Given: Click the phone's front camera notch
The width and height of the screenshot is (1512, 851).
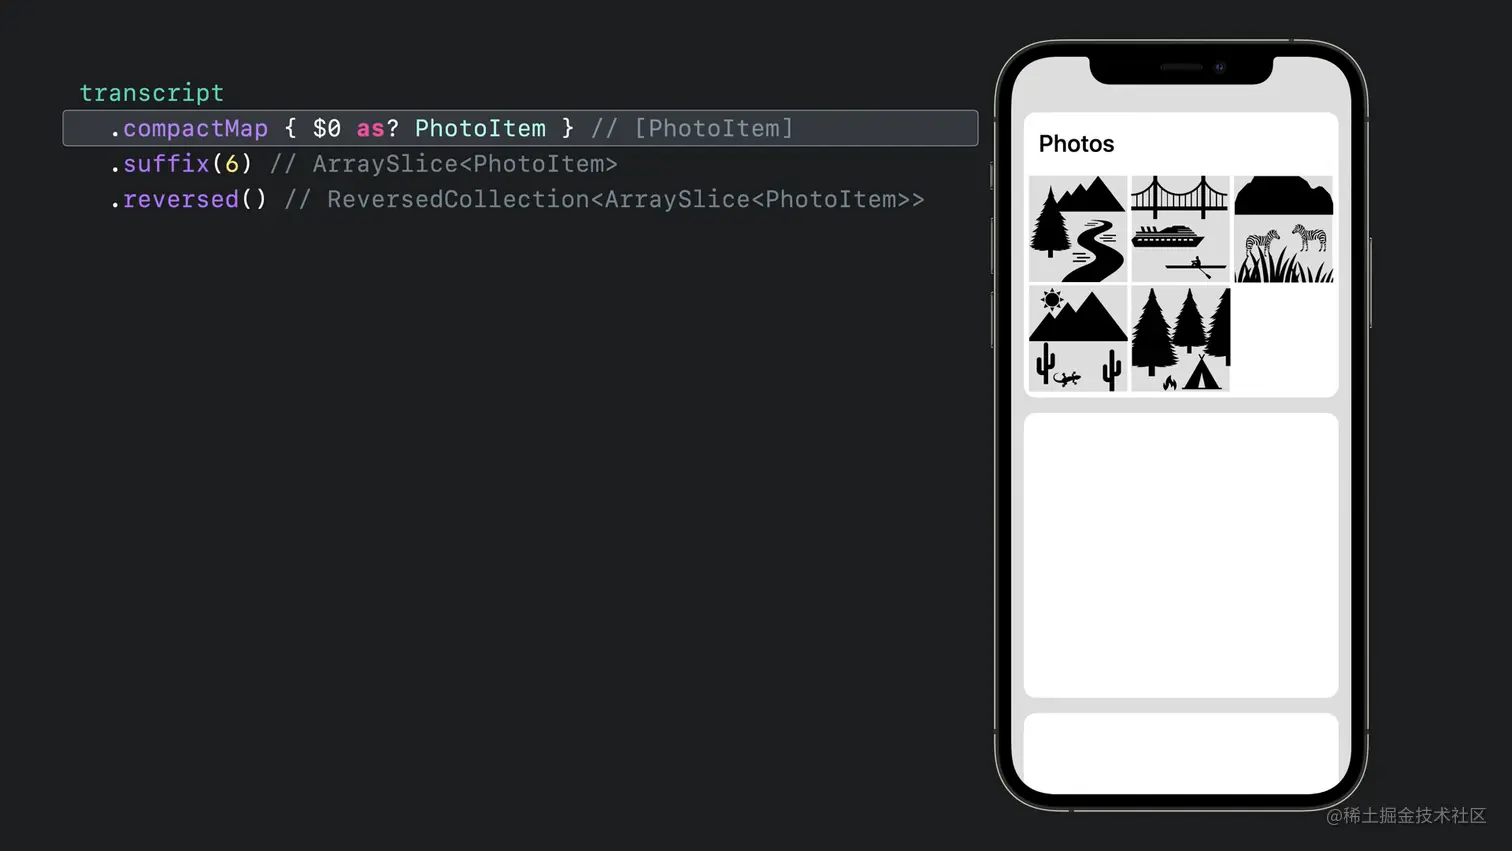Looking at the screenshot, I should point(1181,68).
